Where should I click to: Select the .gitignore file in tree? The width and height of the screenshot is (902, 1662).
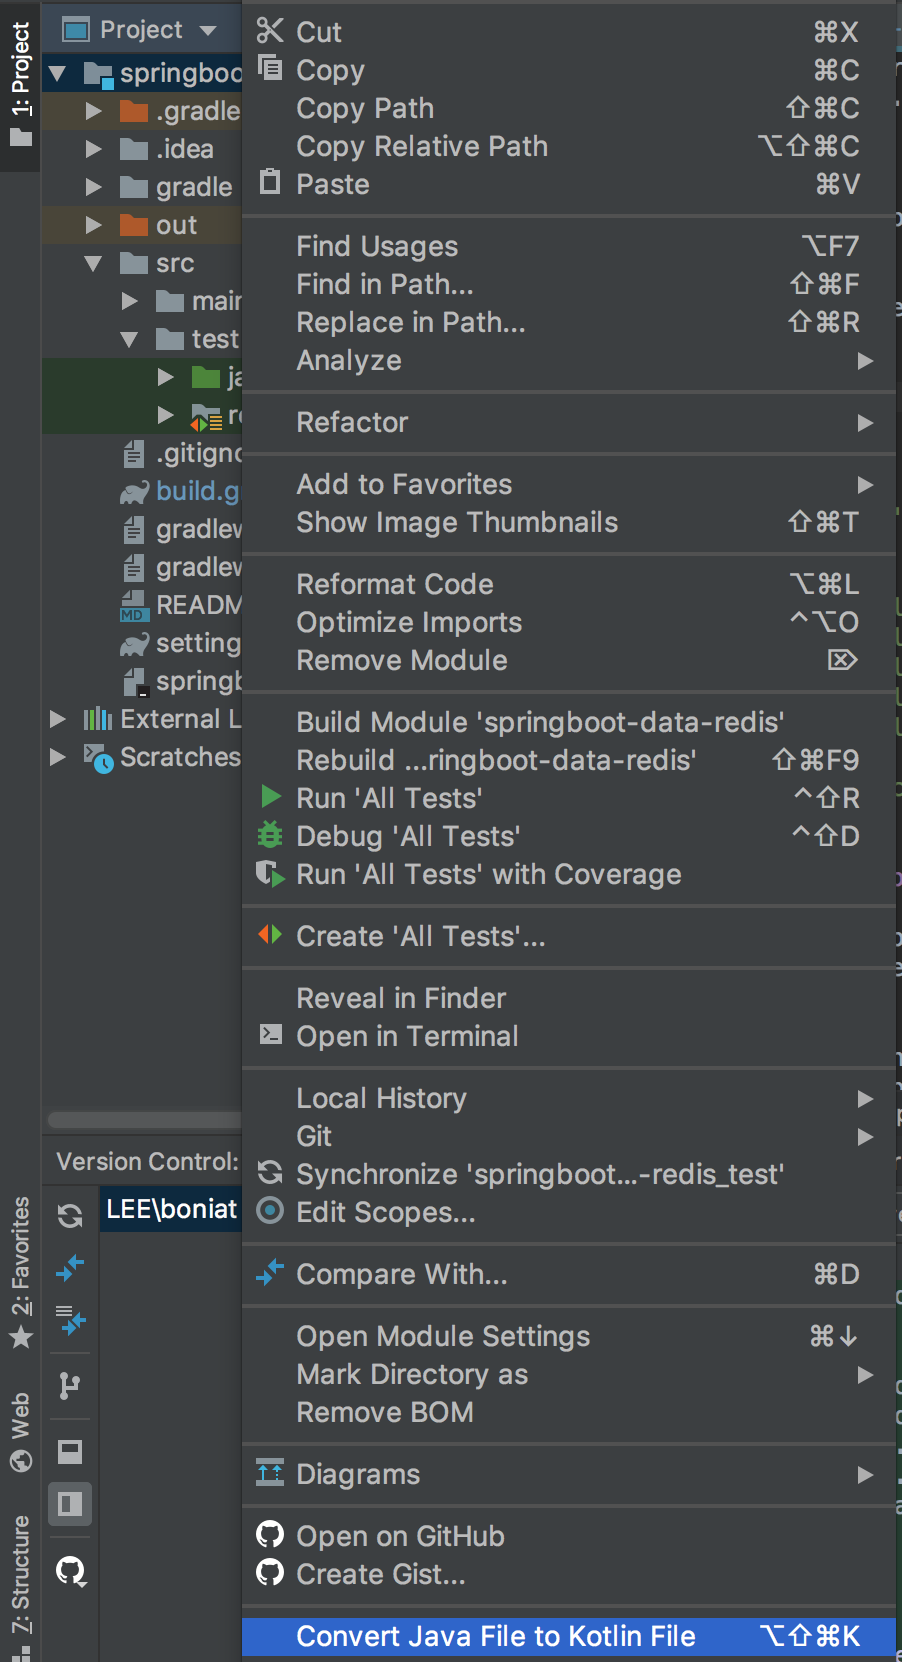tap(180, 453)
